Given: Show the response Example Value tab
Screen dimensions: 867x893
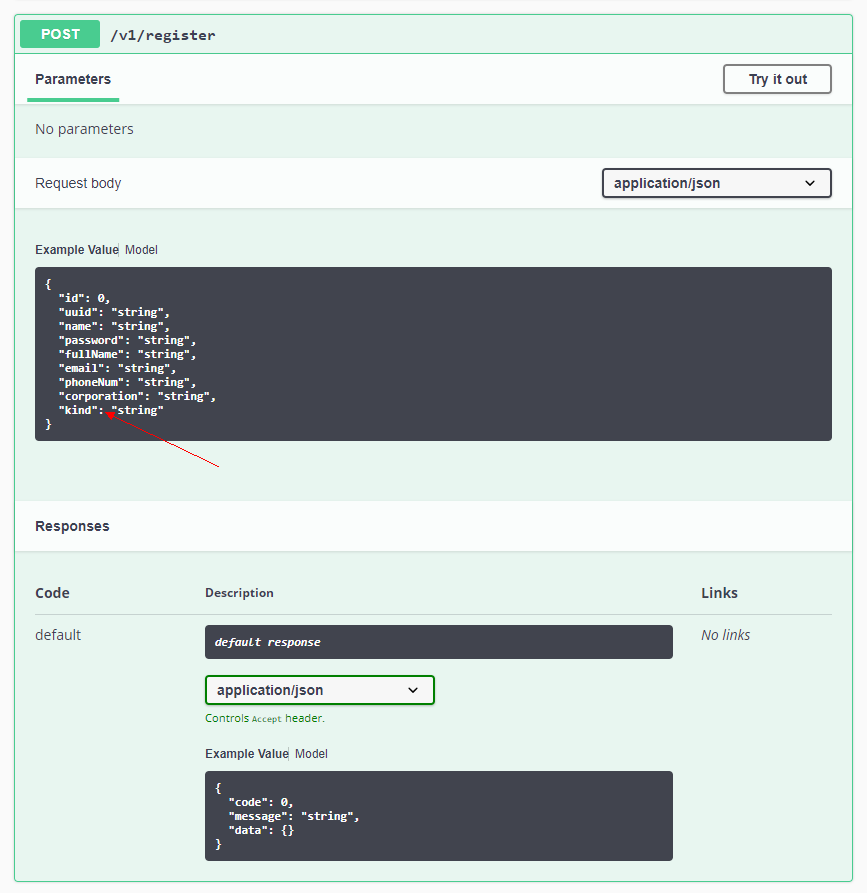Looking at the screenshot, I should (247, 754).
